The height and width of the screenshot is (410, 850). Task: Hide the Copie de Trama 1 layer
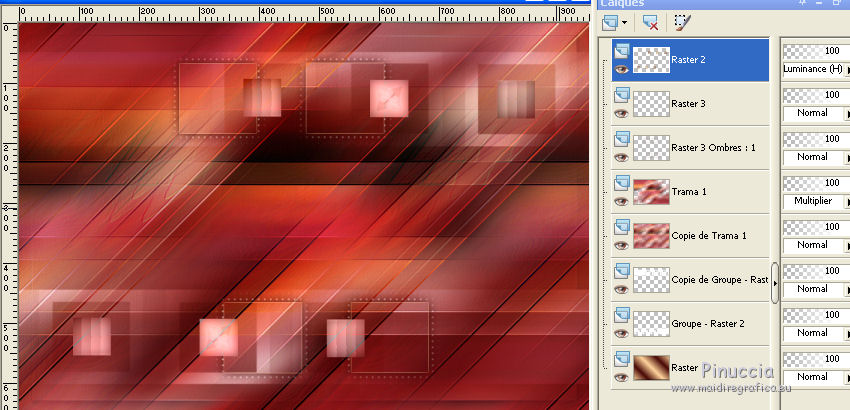[x=622, y=245]
